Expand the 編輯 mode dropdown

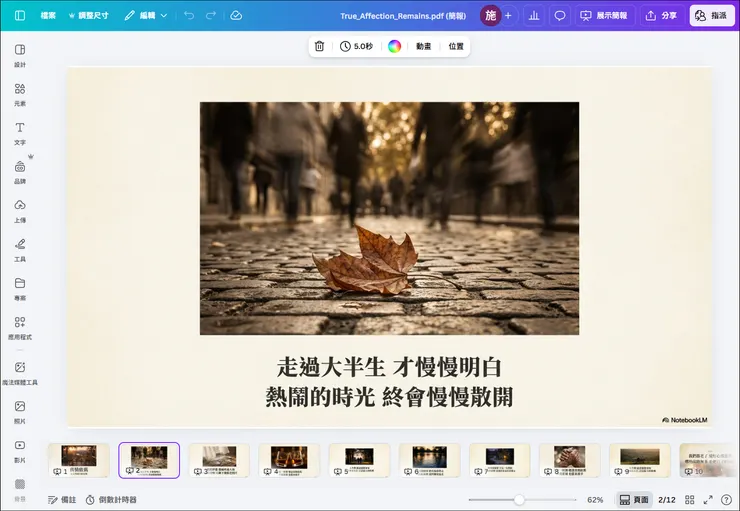click(146, 16)
